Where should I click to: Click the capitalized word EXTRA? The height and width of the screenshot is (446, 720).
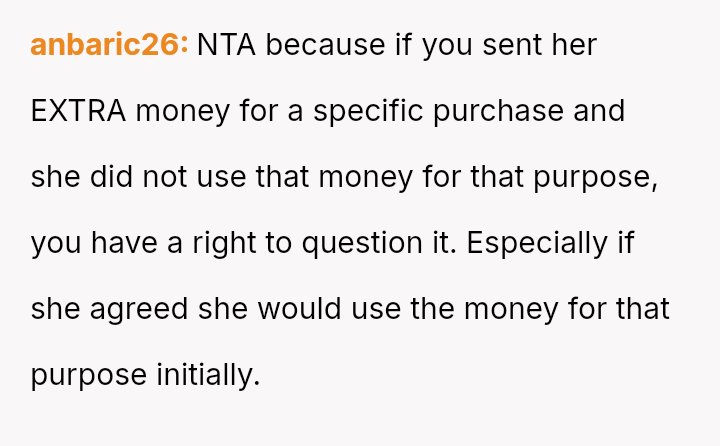[78, 111]
